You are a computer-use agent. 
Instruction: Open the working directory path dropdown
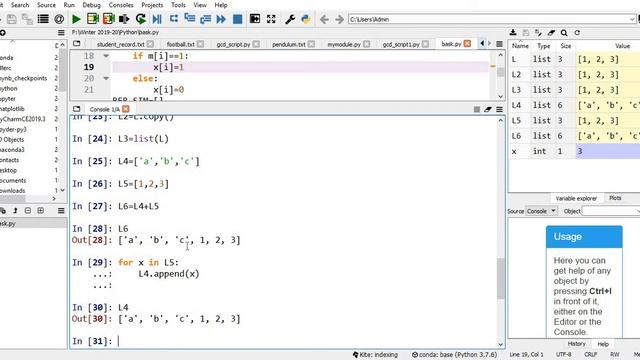click(x=632, y=19)
